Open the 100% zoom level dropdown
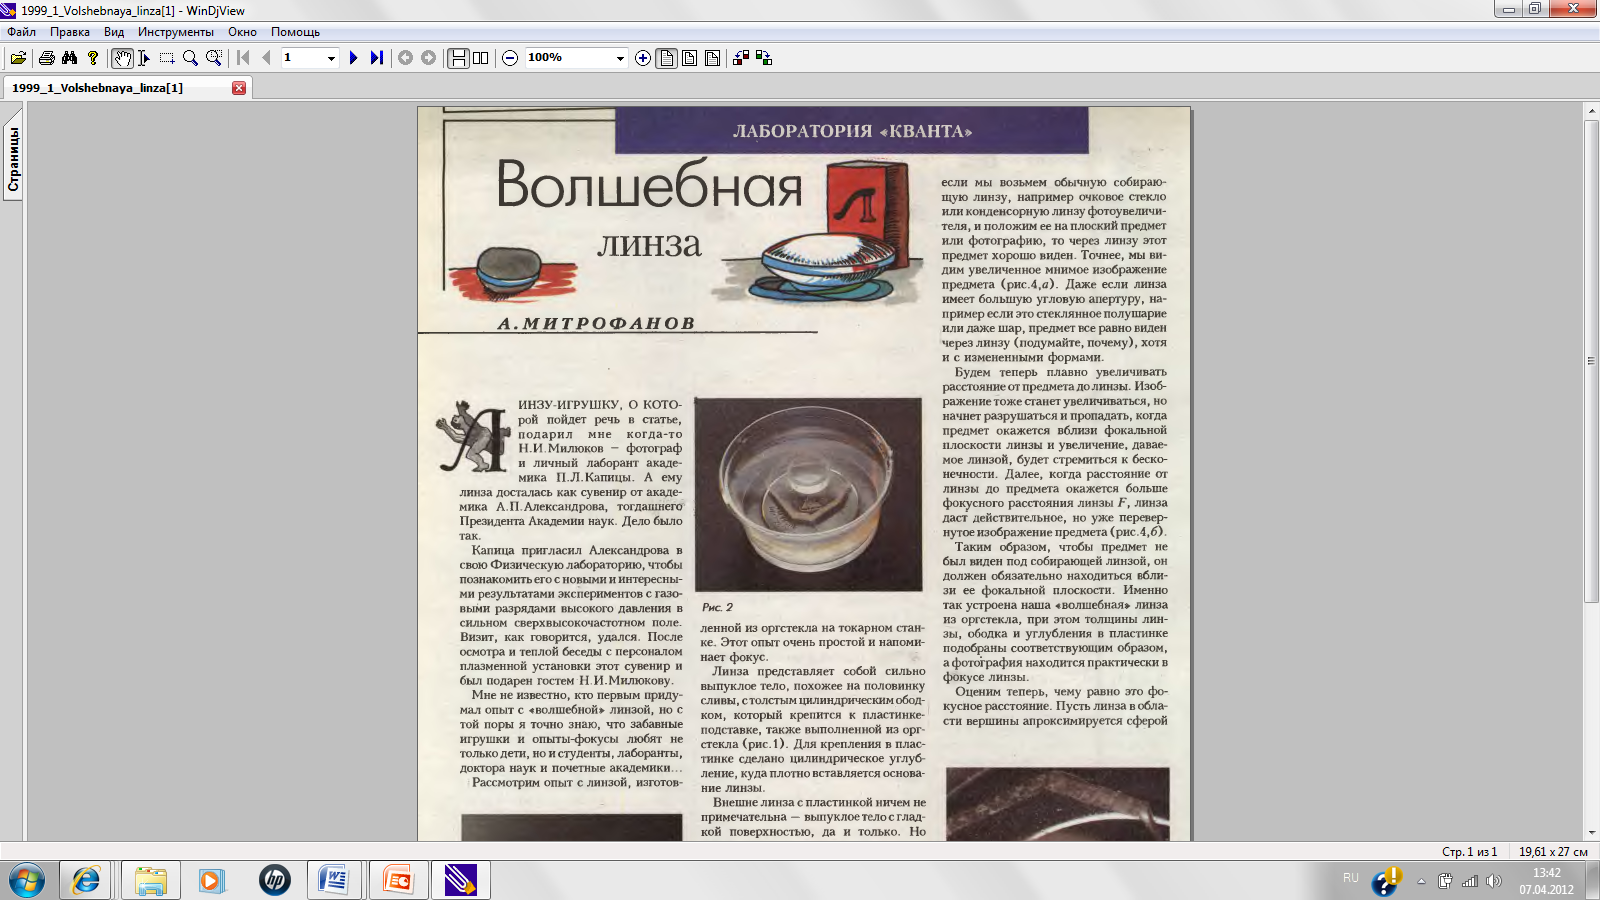Image resolution: width=1600 pixels, height=900 pixels. coord(620,58)
